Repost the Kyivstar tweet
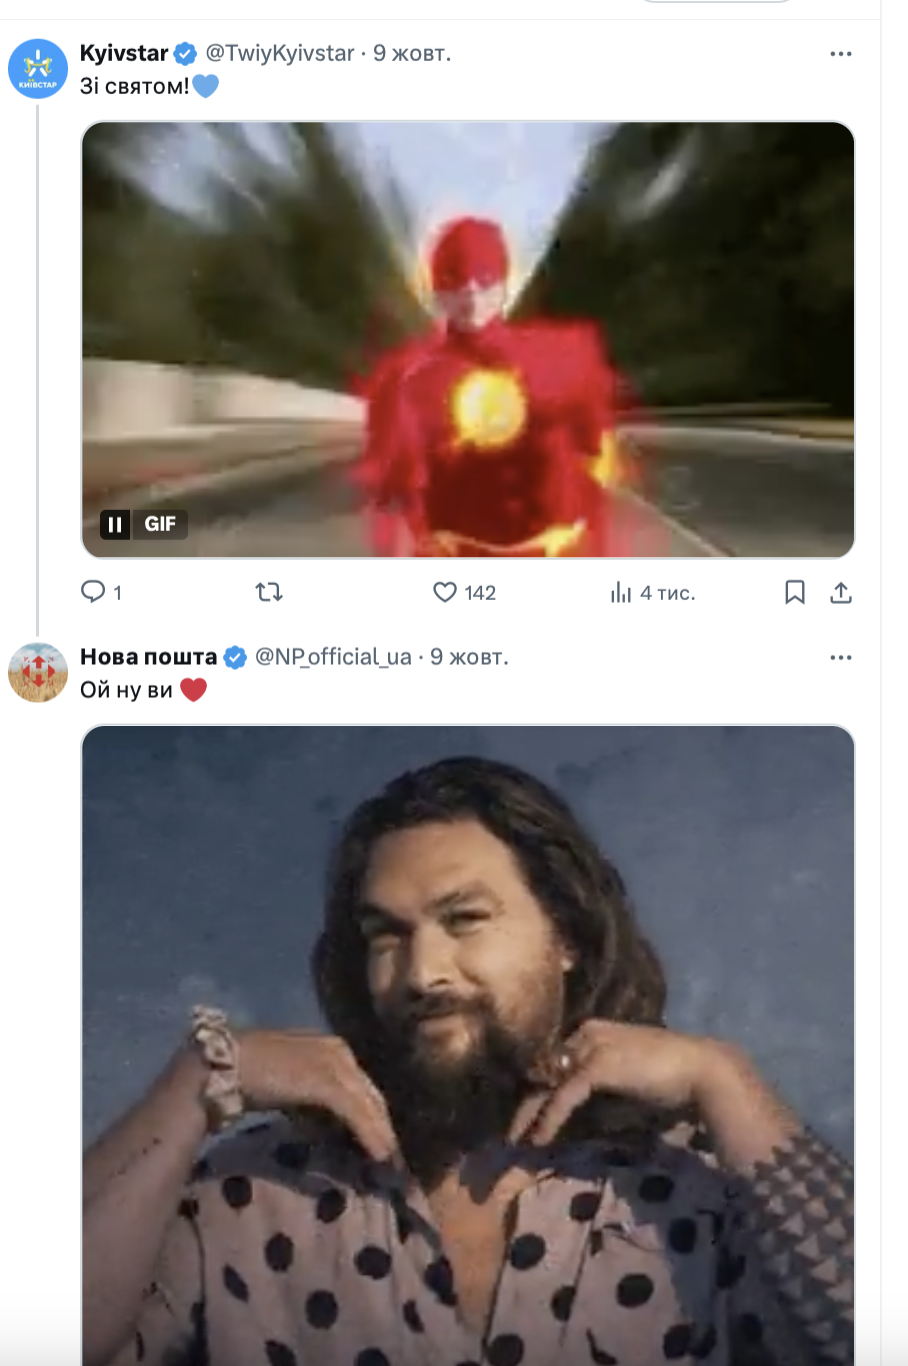This screenshot has height=1366, width=908. 269,592
